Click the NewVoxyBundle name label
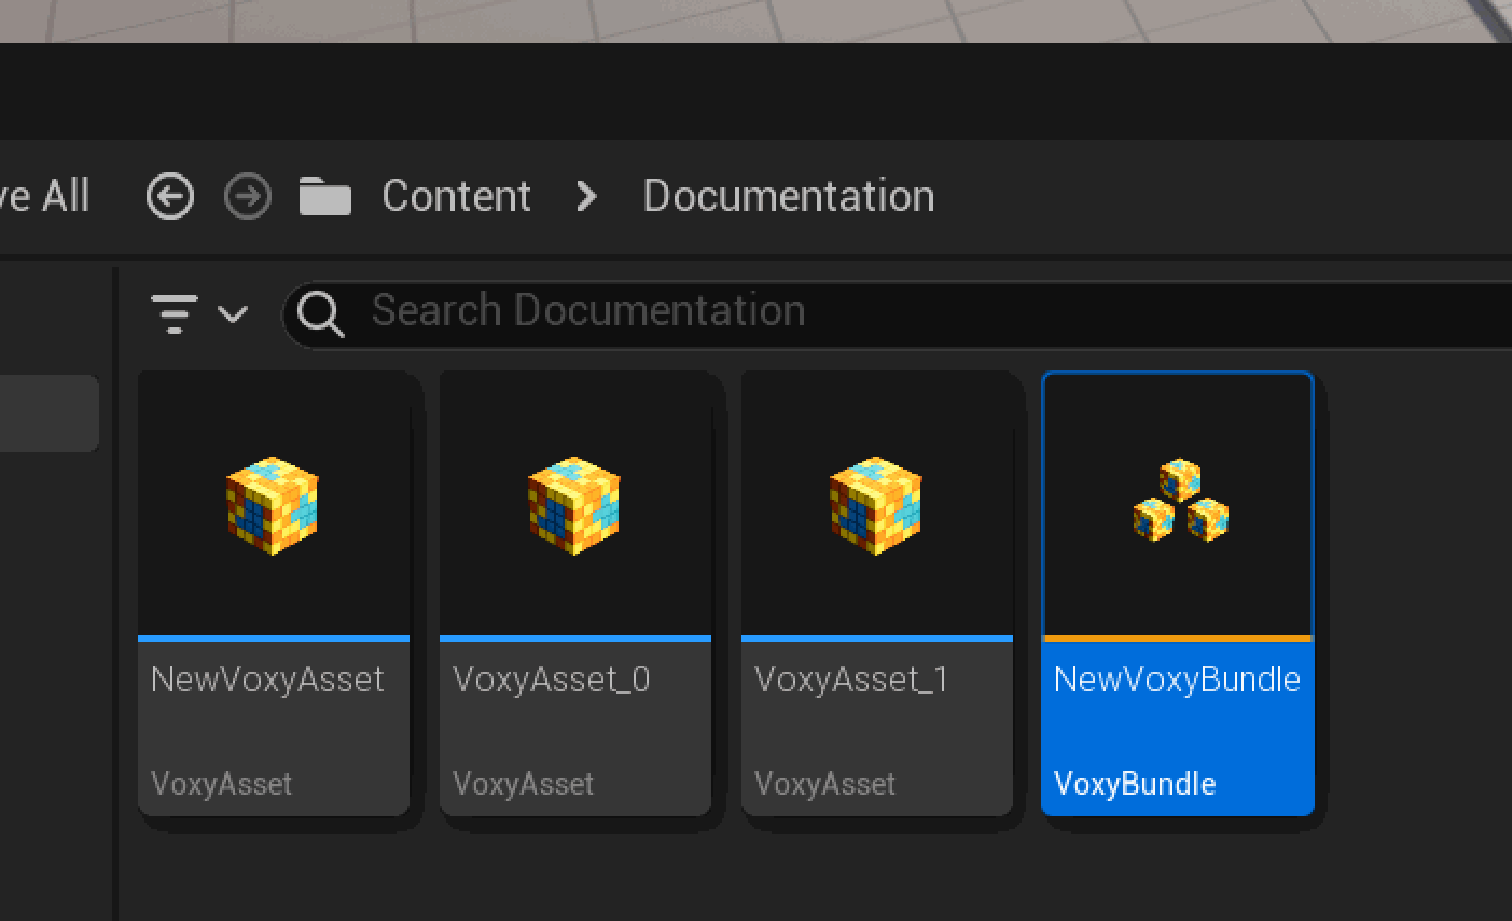The image size is (1512, 921). pos(1177,680)
